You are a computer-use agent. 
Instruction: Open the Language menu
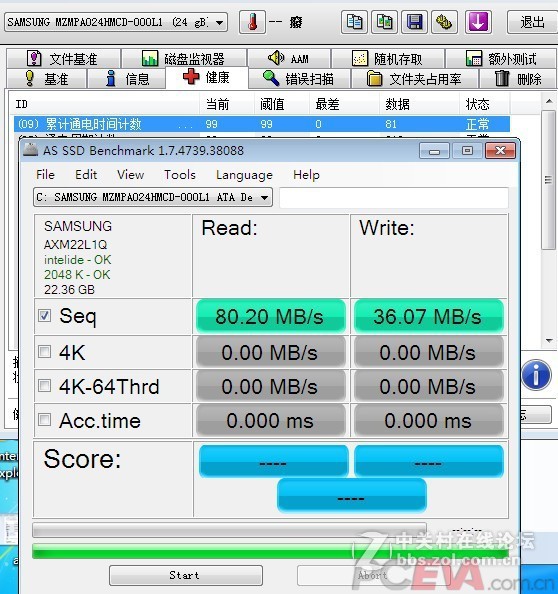click(244, 175)
